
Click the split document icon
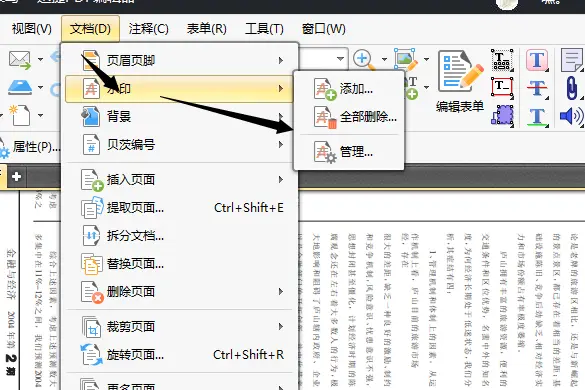pos(91,235)
